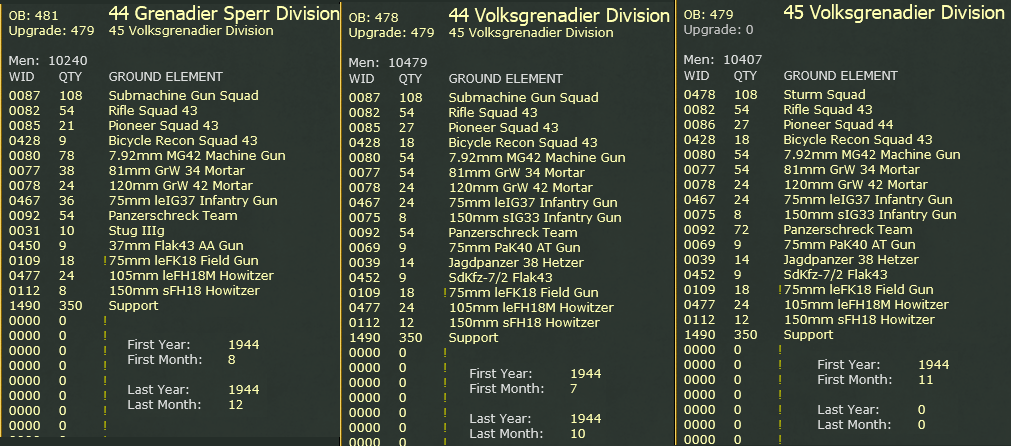Click quantity 36 for 75mm leIG37 Infantry Gun
This screenshot has height=446, width=1011.
(x=66, y=200)
